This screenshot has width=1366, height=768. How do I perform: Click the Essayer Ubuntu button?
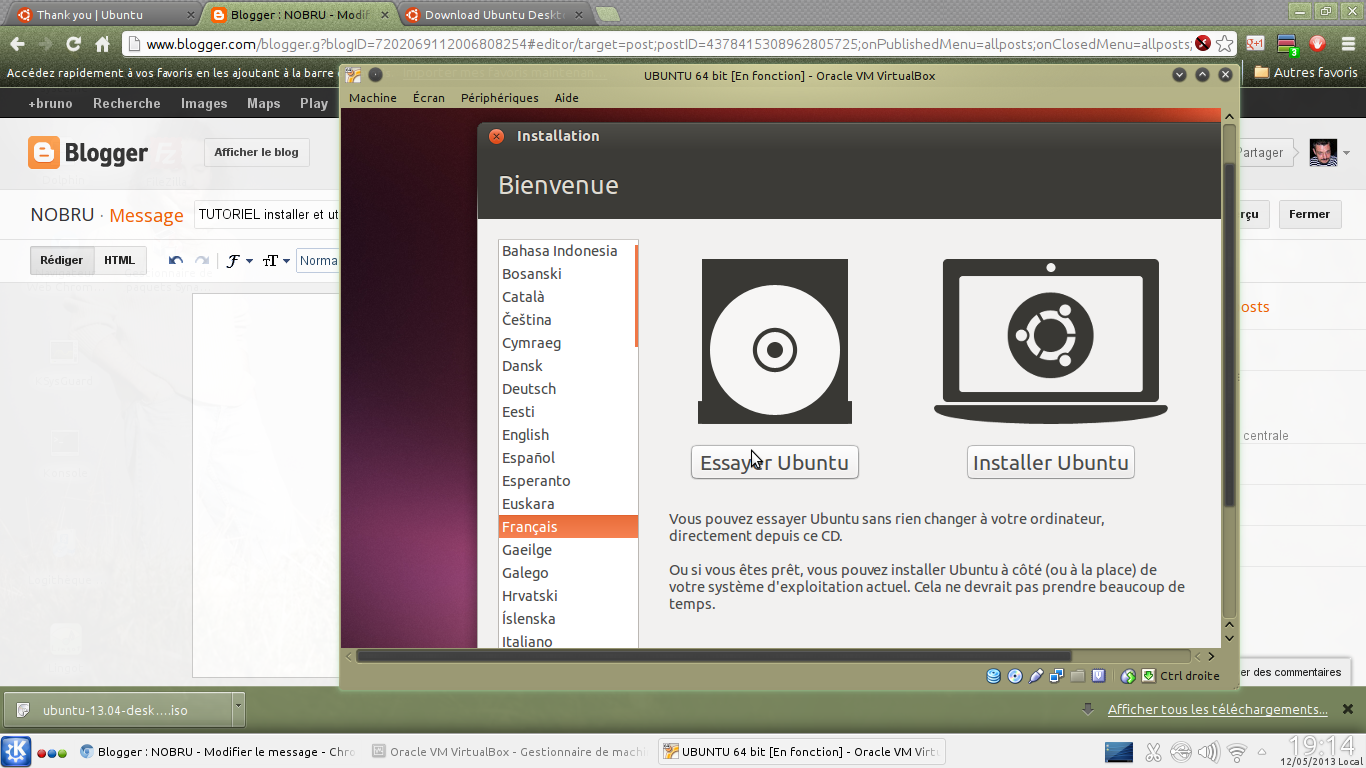point(774,462)
